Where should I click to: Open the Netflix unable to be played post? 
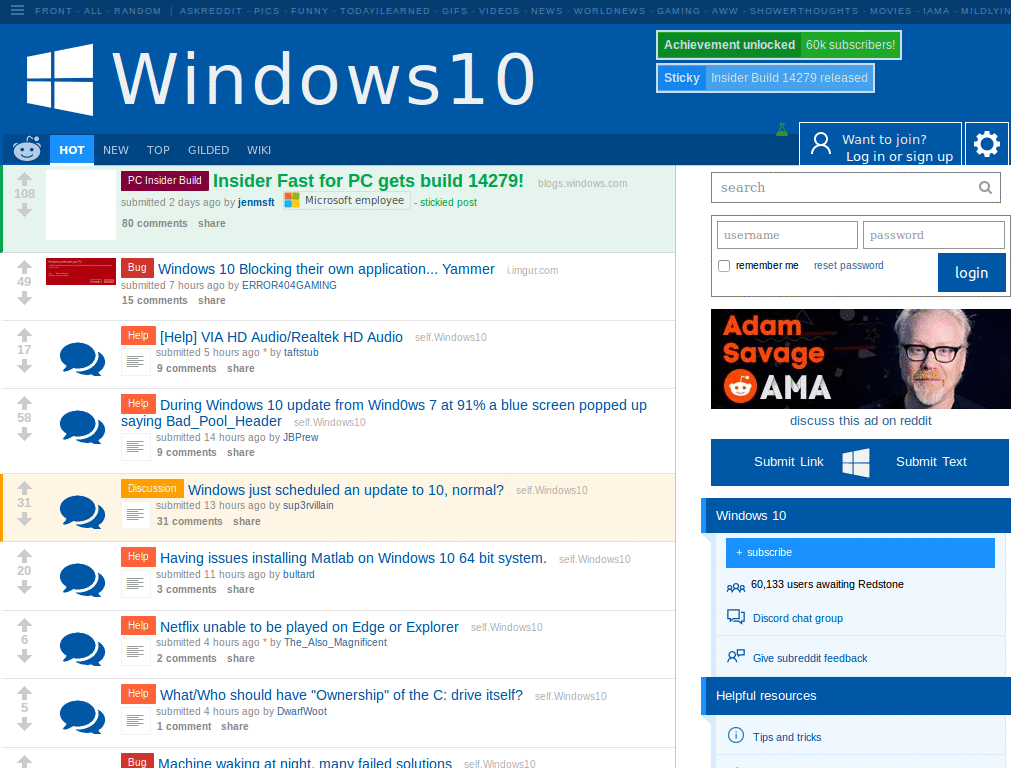[x=309, y=627]
